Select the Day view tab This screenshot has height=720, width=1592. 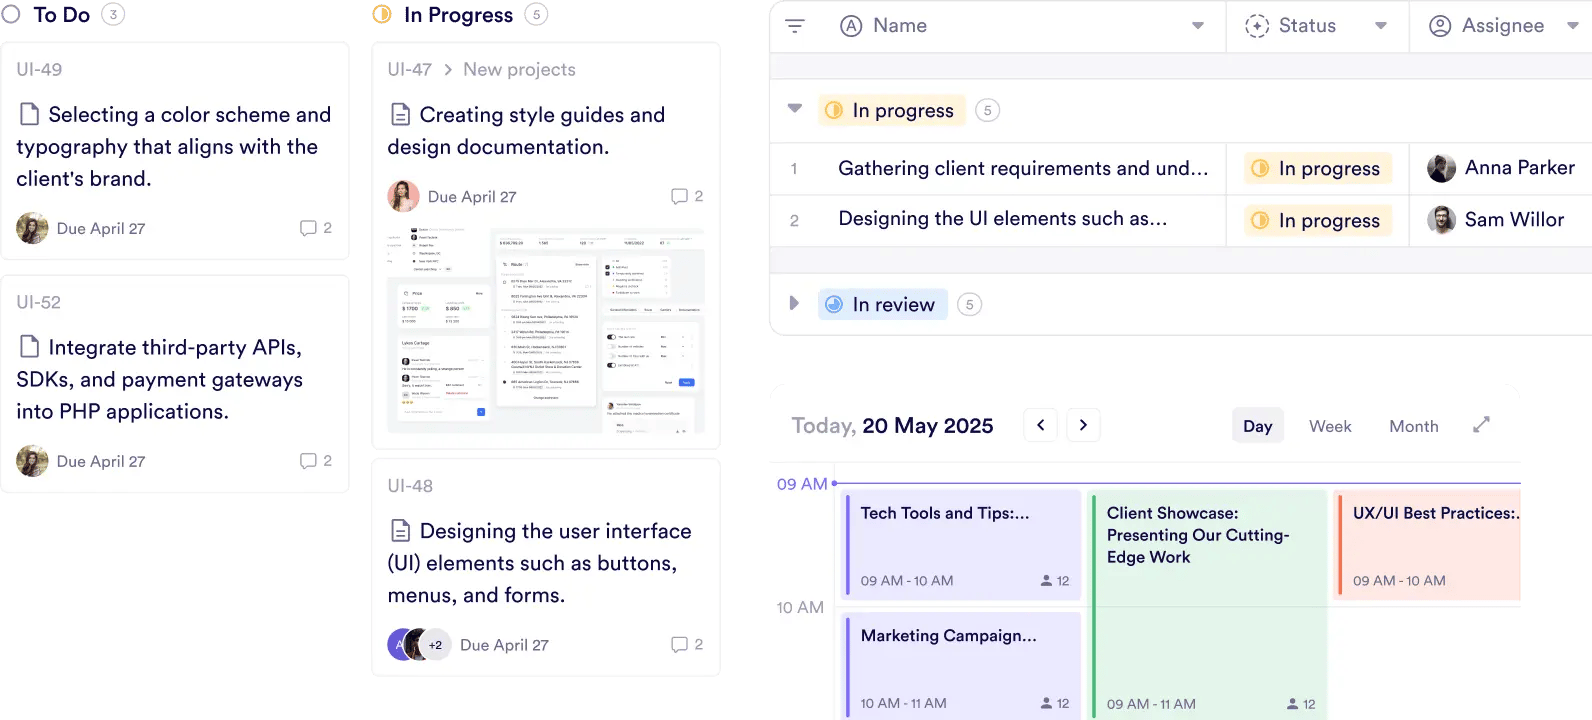(x=1257, y=426)
